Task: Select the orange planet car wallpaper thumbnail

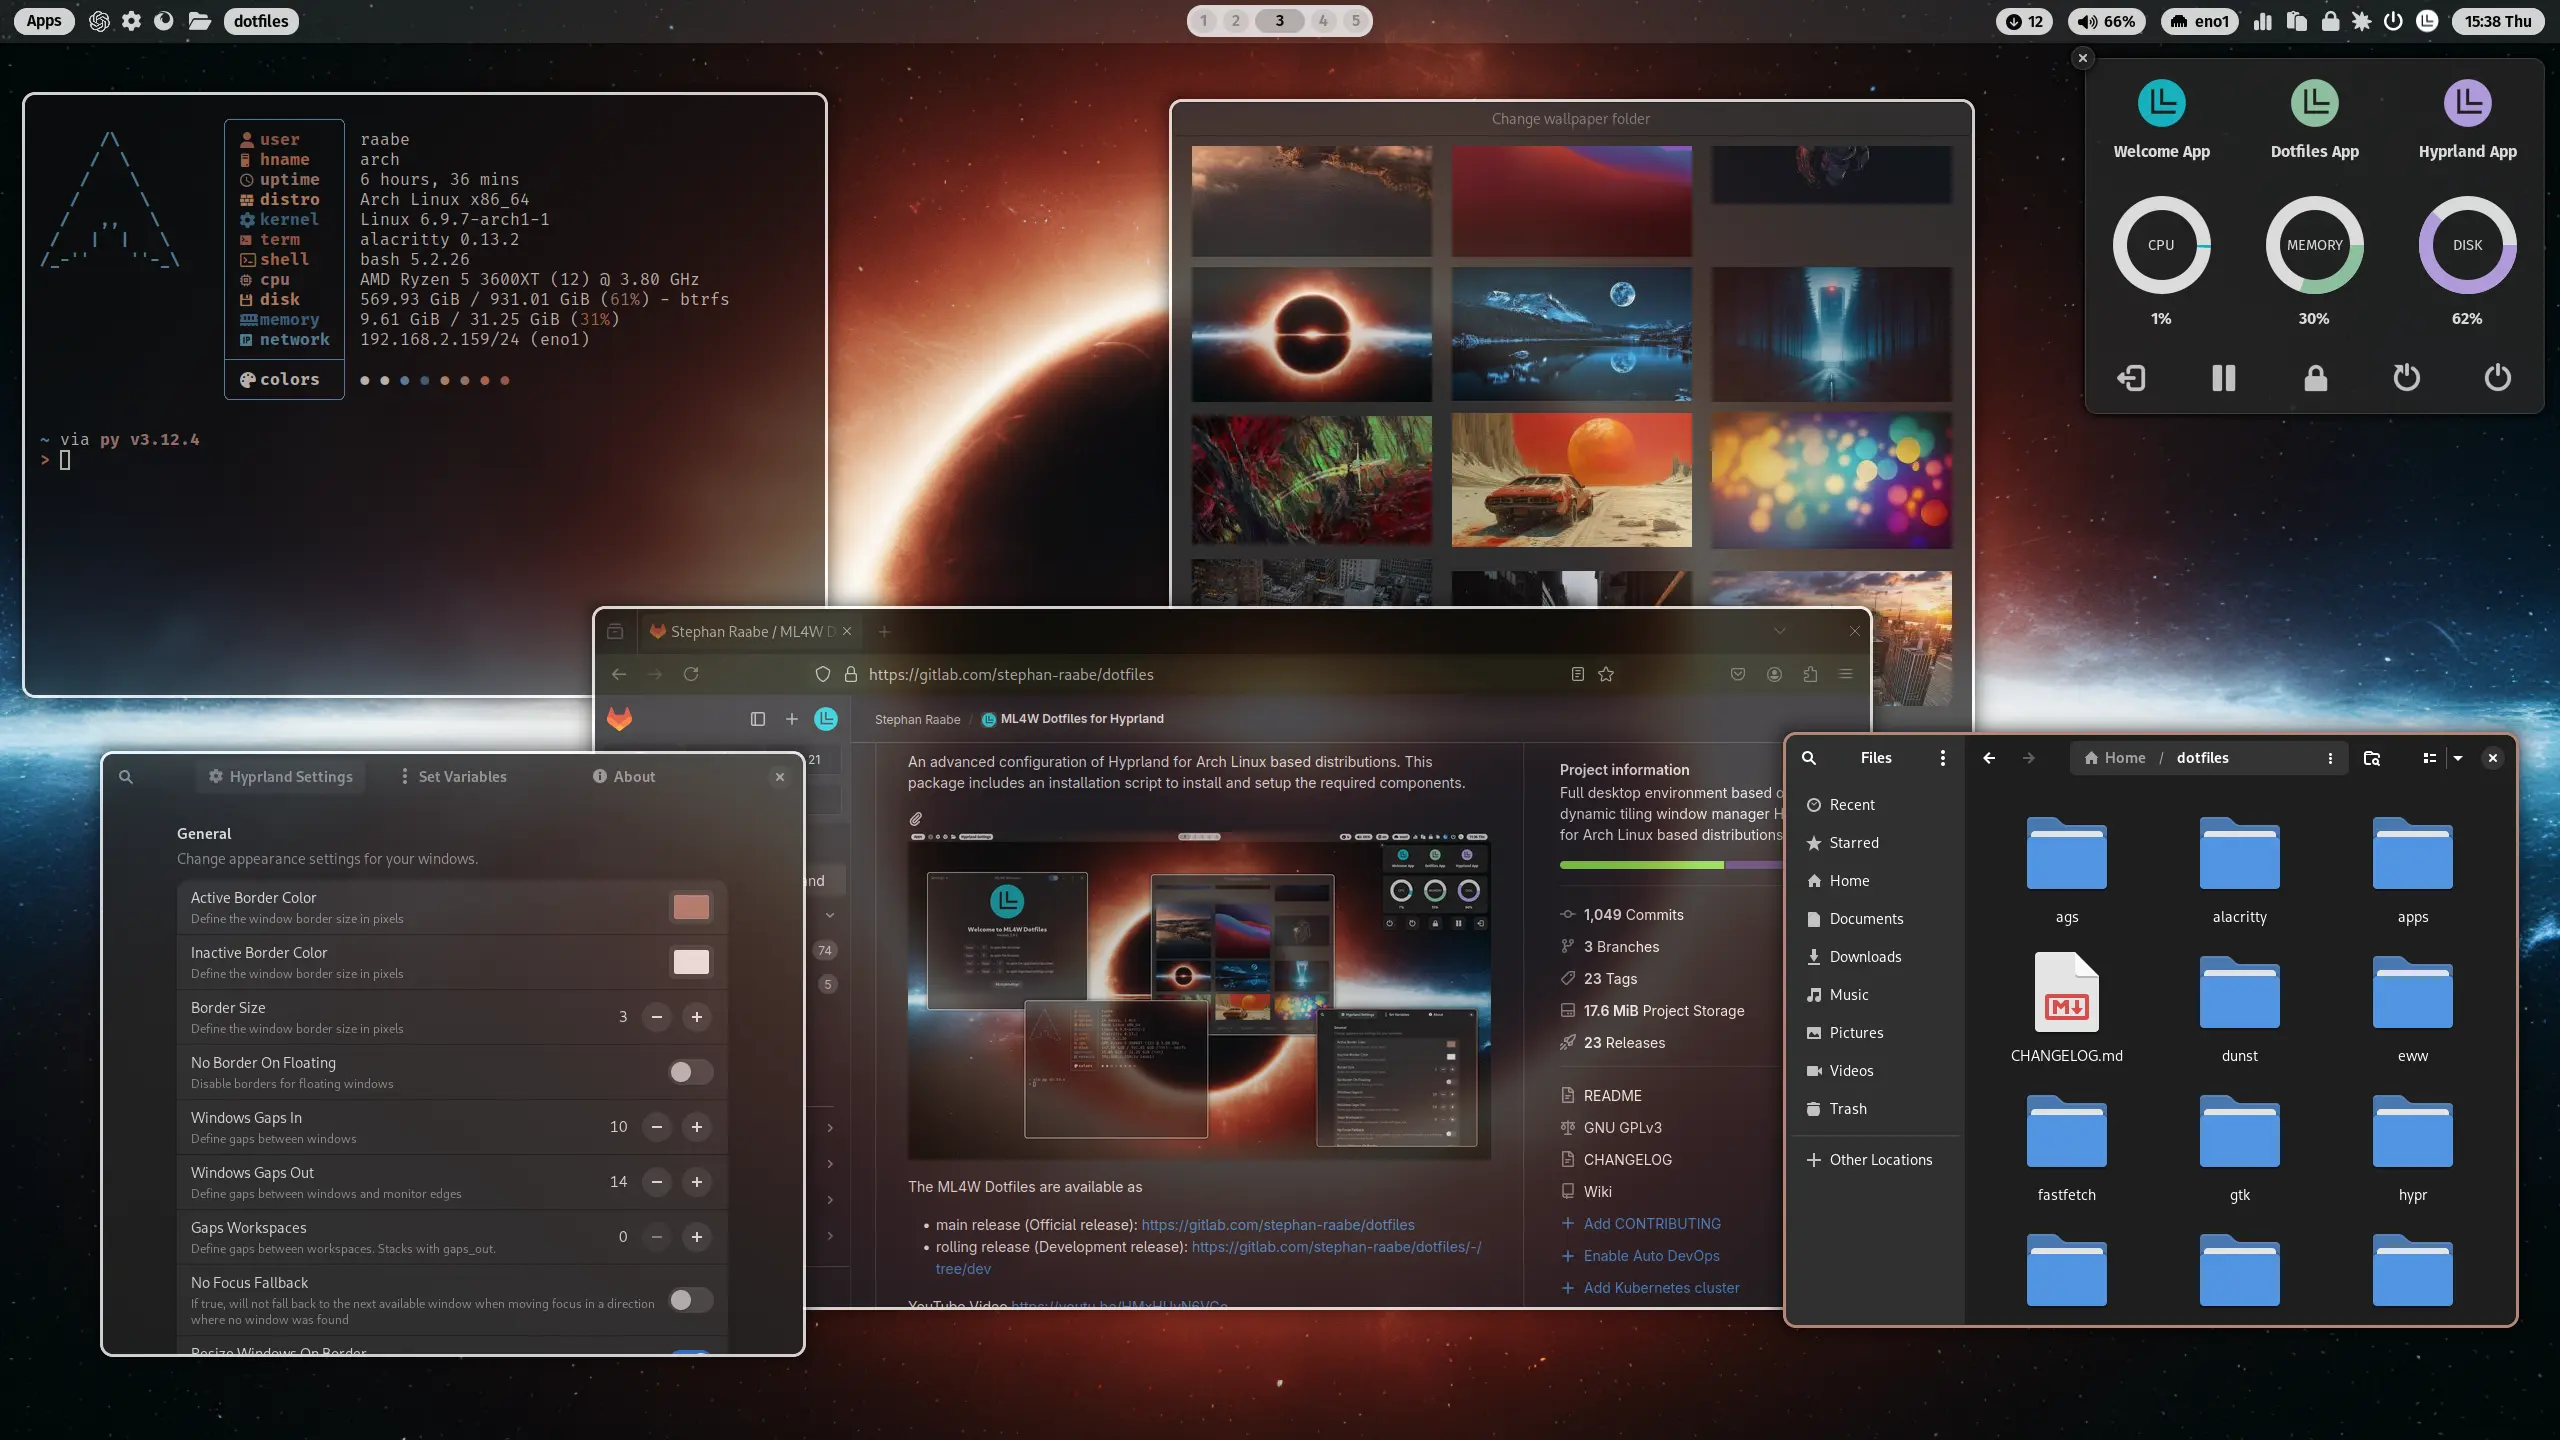Action: (x=1571, y=481)
